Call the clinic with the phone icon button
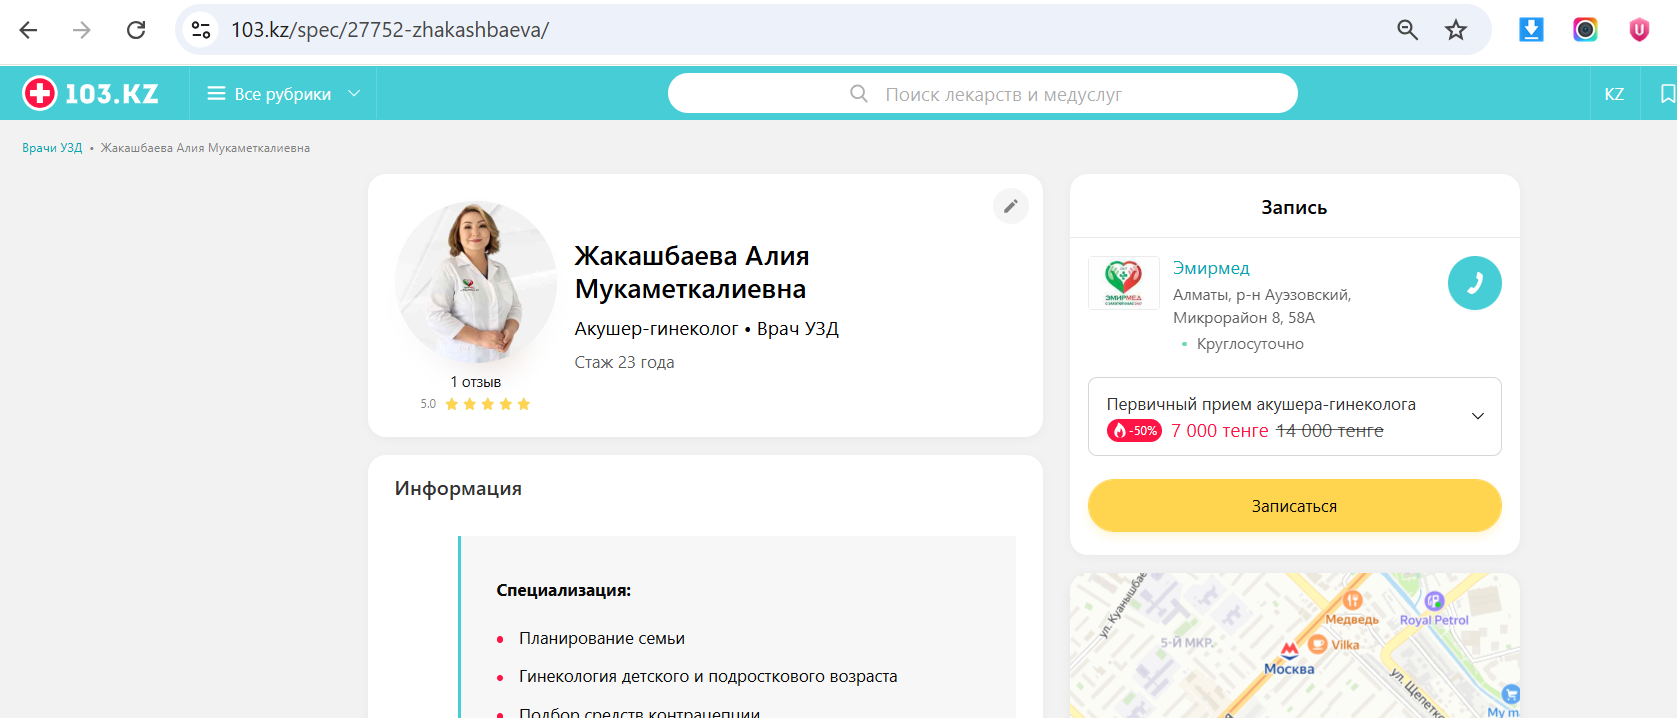 (1475, 283)
